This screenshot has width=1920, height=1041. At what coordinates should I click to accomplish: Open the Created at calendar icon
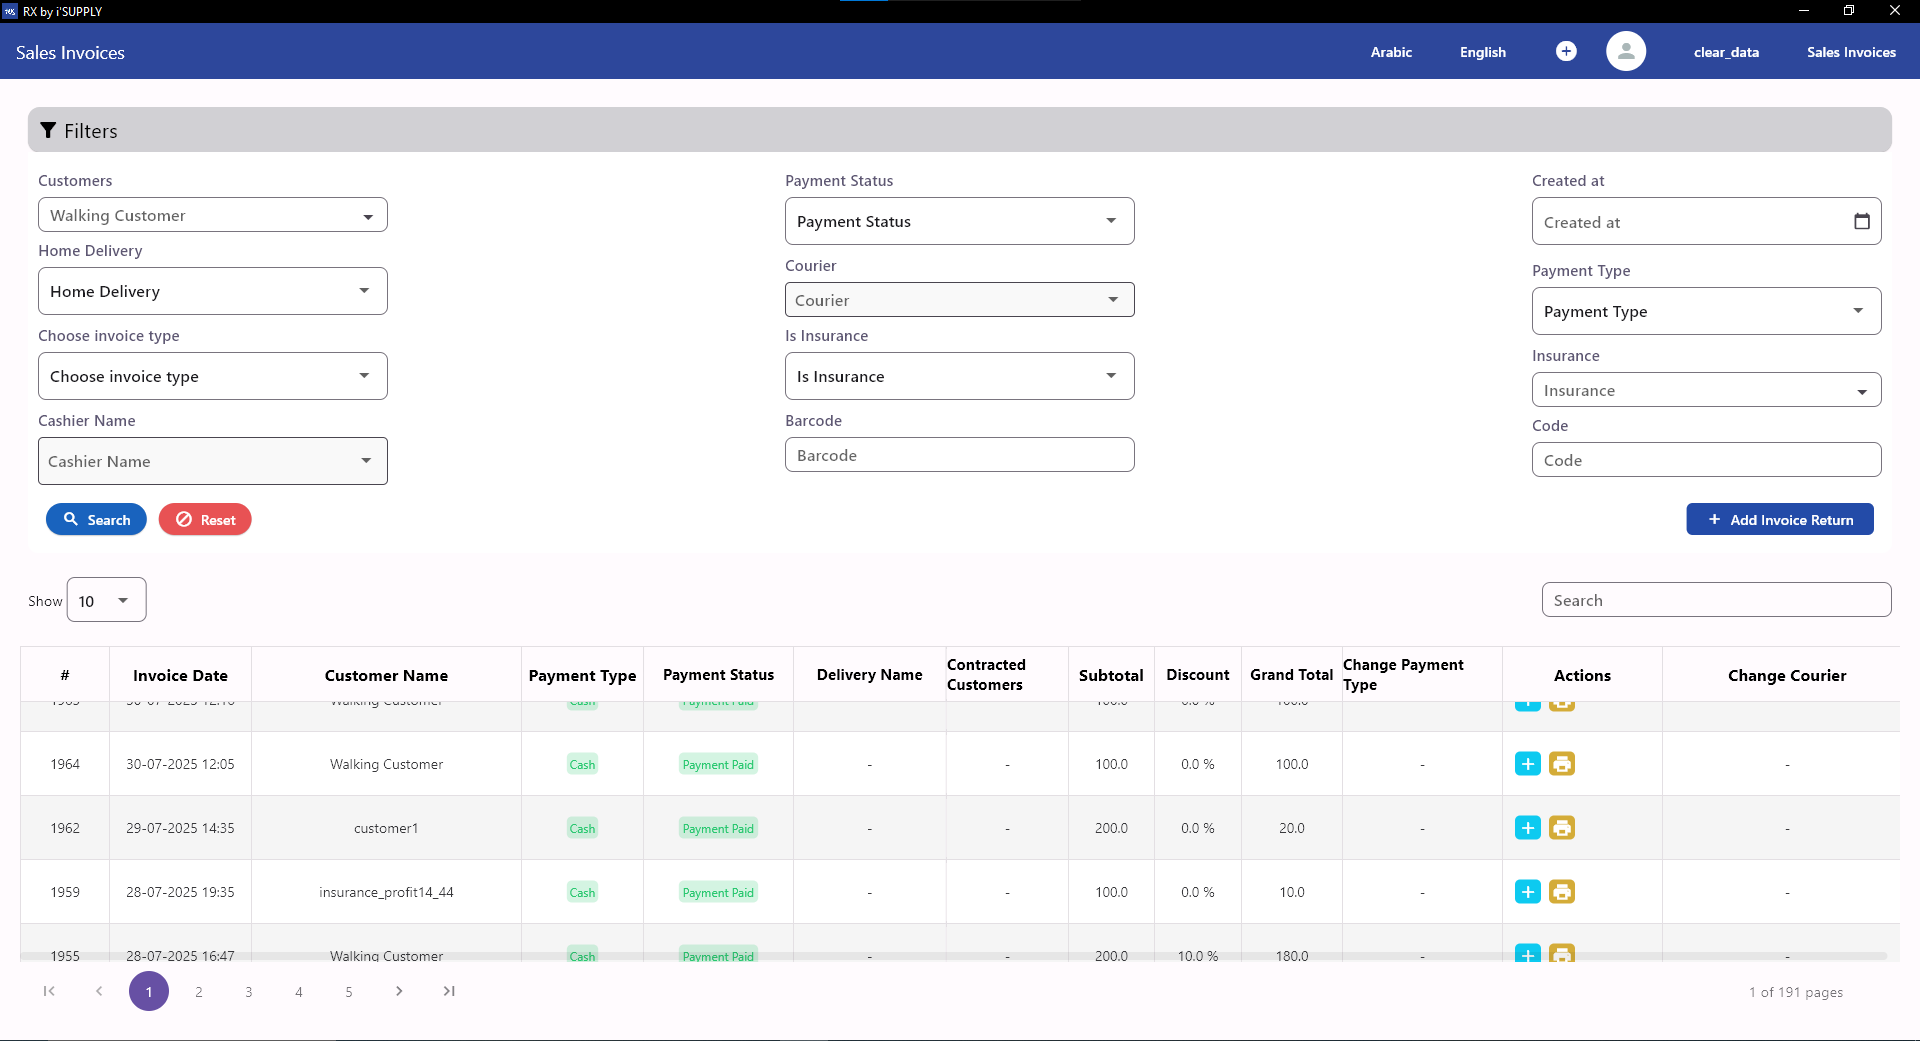tap(1861, 221)
